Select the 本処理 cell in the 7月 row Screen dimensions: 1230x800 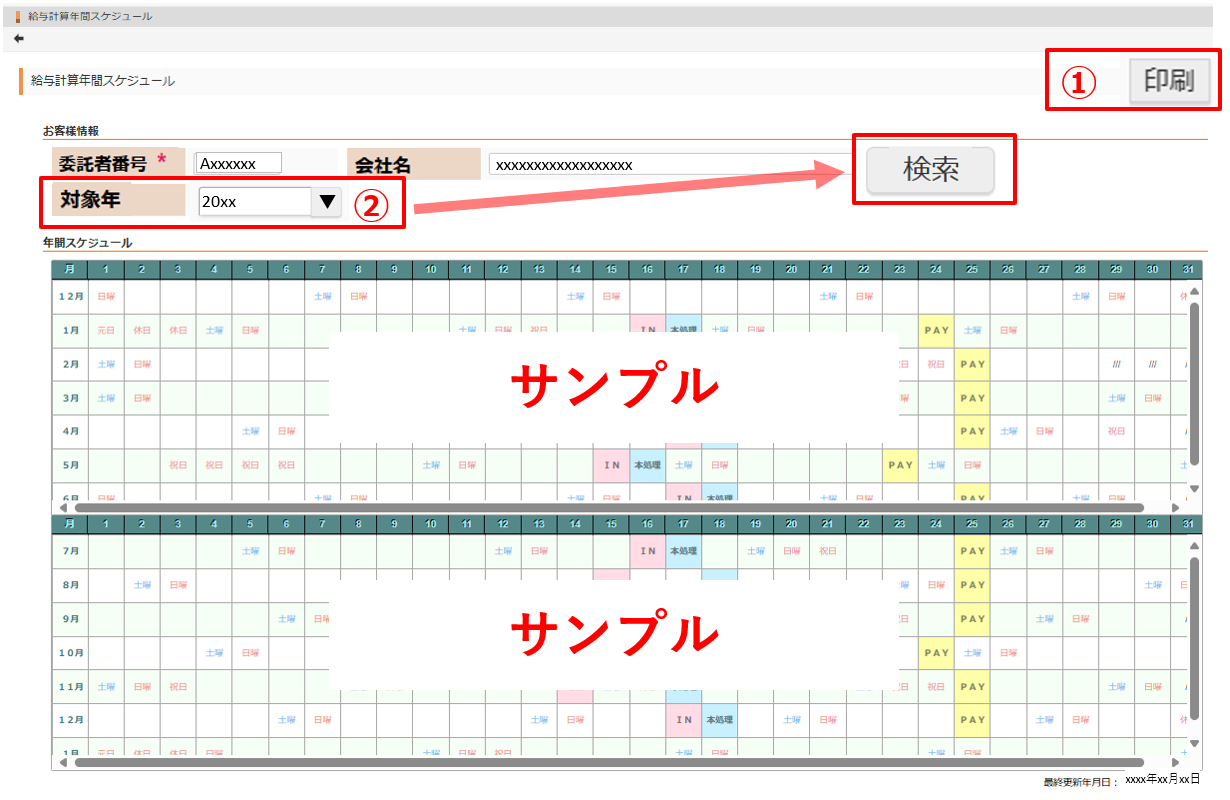point(683,551)
